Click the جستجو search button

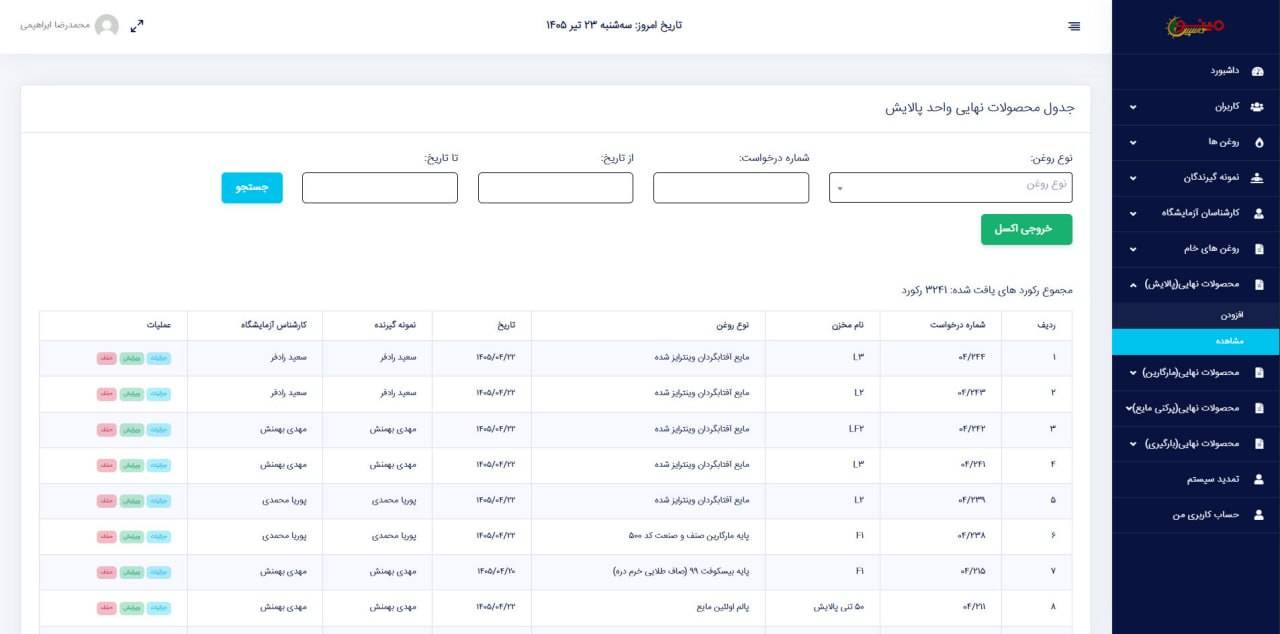[252, 188]
